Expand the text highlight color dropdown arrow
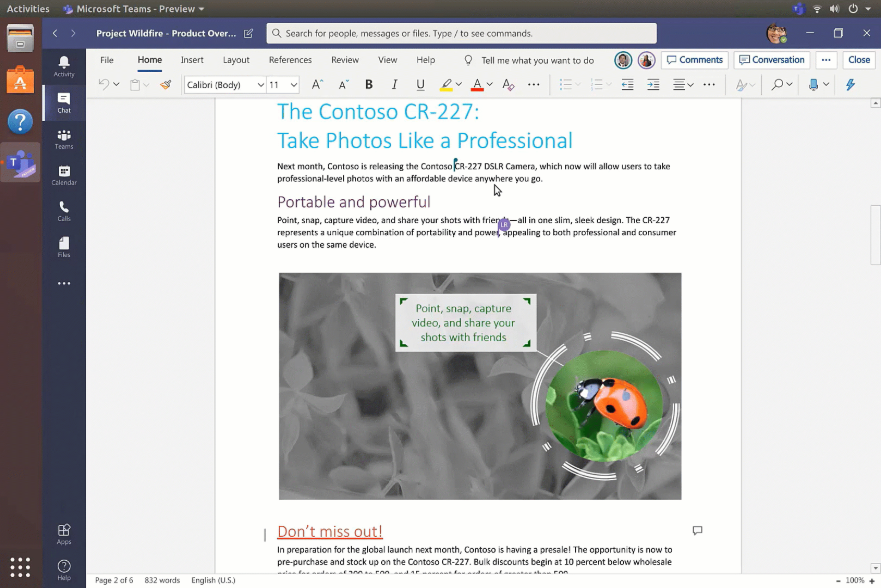 pyautogui.click(x=459, y=85)
